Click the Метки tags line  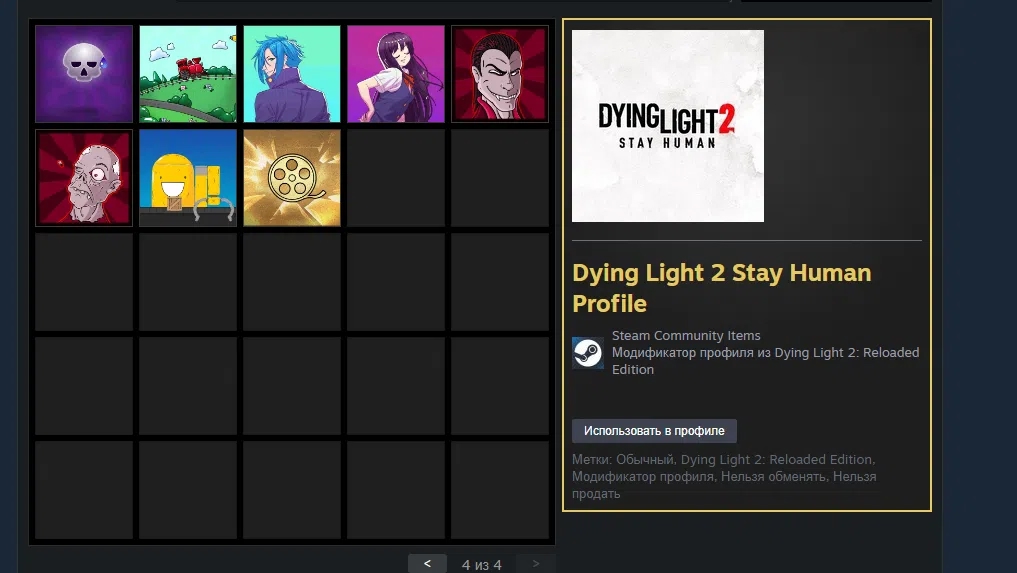coord(724,476)
